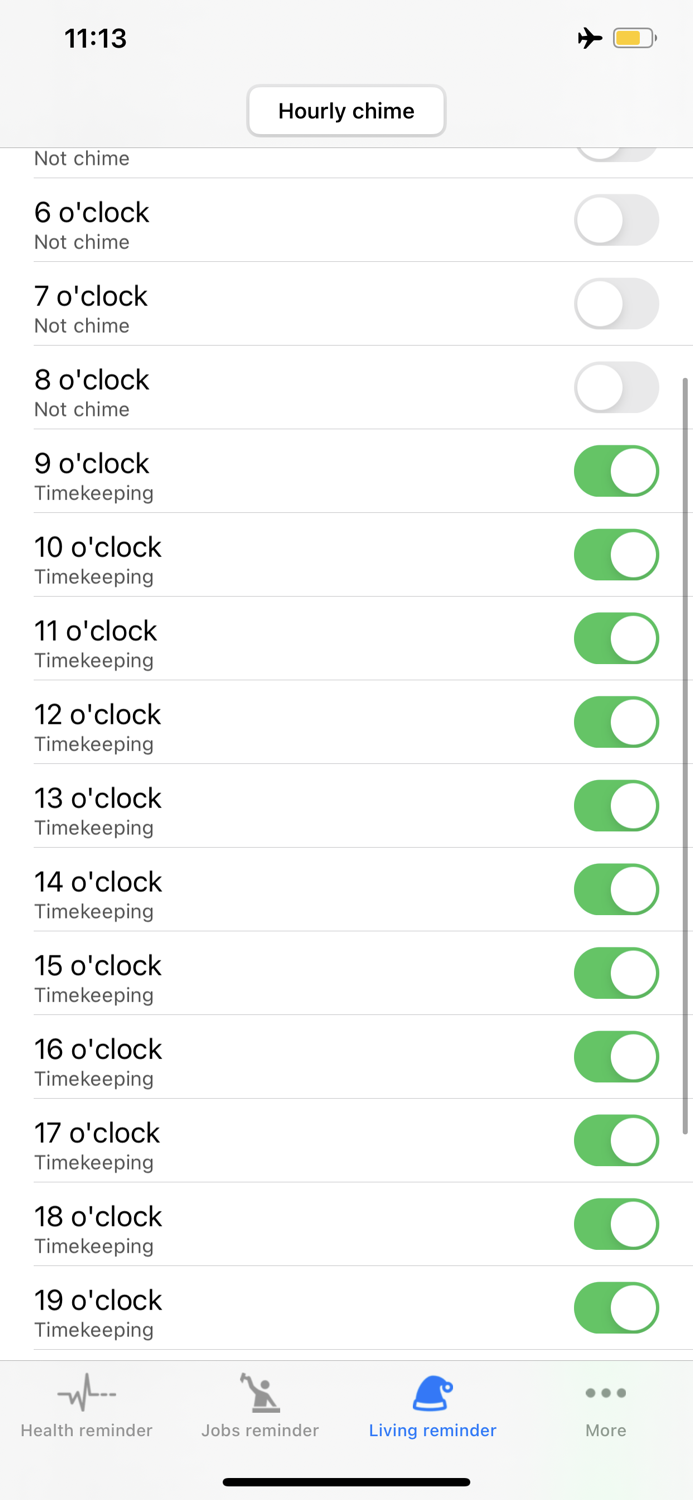Tap the Jobs reminder exercise icon

point(259,1391)
